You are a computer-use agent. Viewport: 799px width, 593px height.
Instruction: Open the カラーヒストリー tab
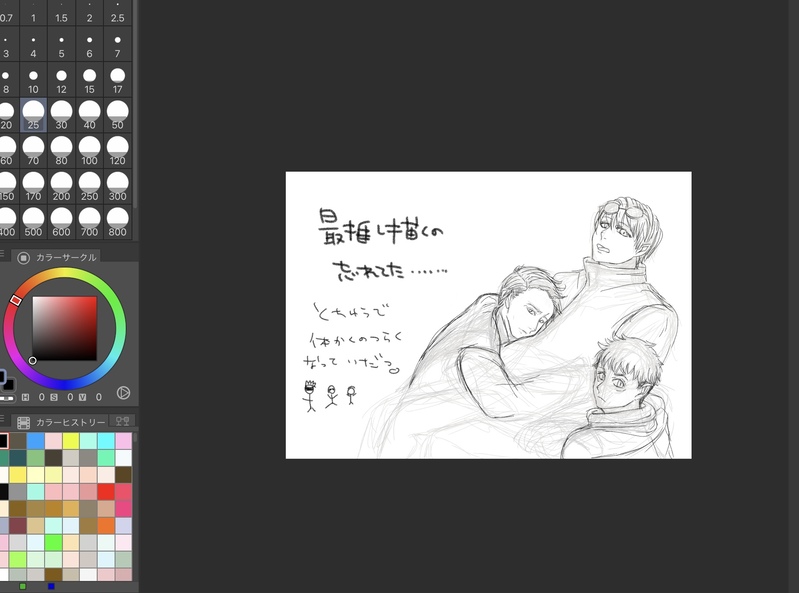pyautogui.click(x=60, y=422)
